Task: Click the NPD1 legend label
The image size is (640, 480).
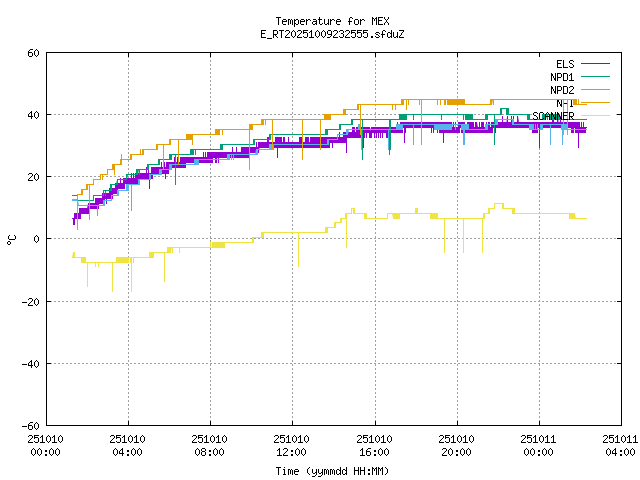Action: pyautogui.click(x=562, y=77)
